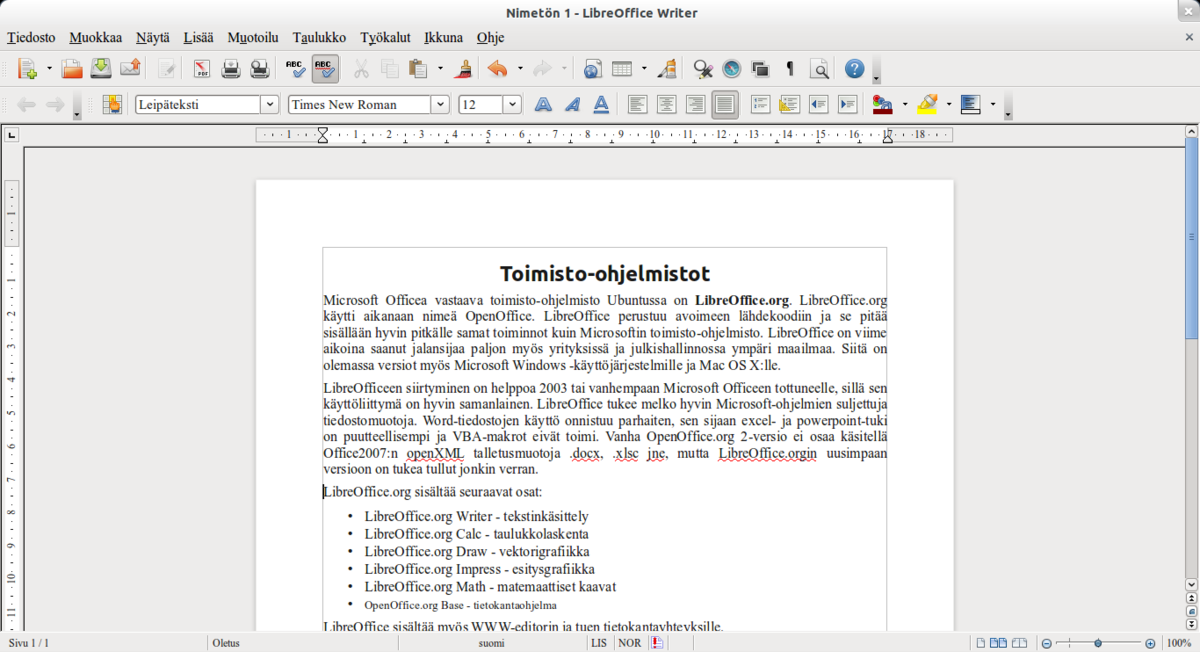The width and height of the screenshot is (1200, 652).
Task: Expand New document dropdown arrow
Action: point(48,69)
